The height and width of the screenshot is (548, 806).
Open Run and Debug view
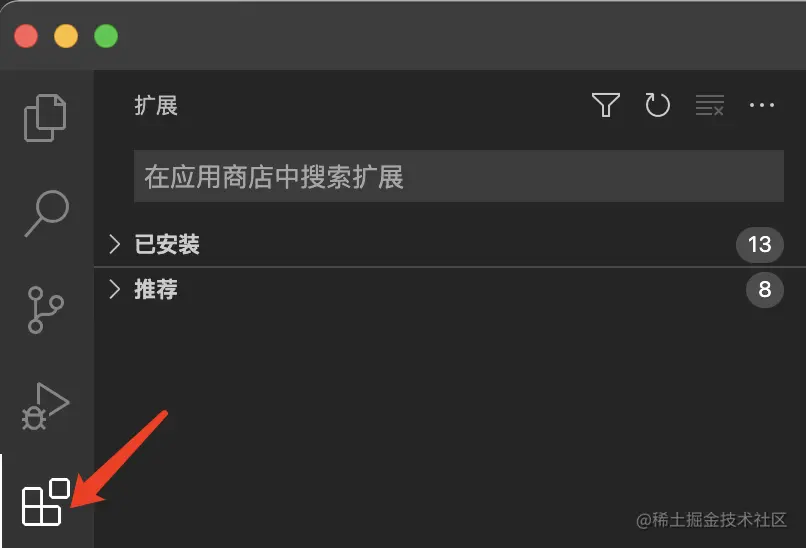coord(45,406)
